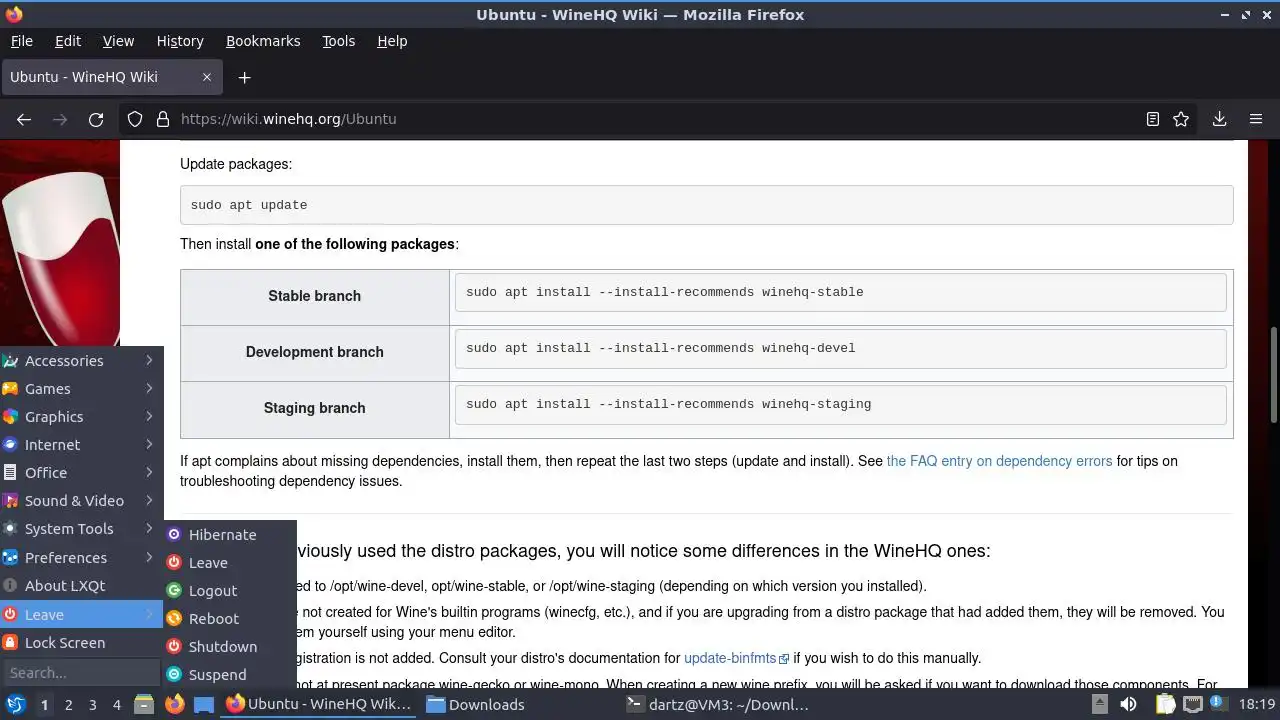The height and width of the screenshot is (720, 1280).
Task: Bookmark this page with the star
Action: tap(1181, 119)
